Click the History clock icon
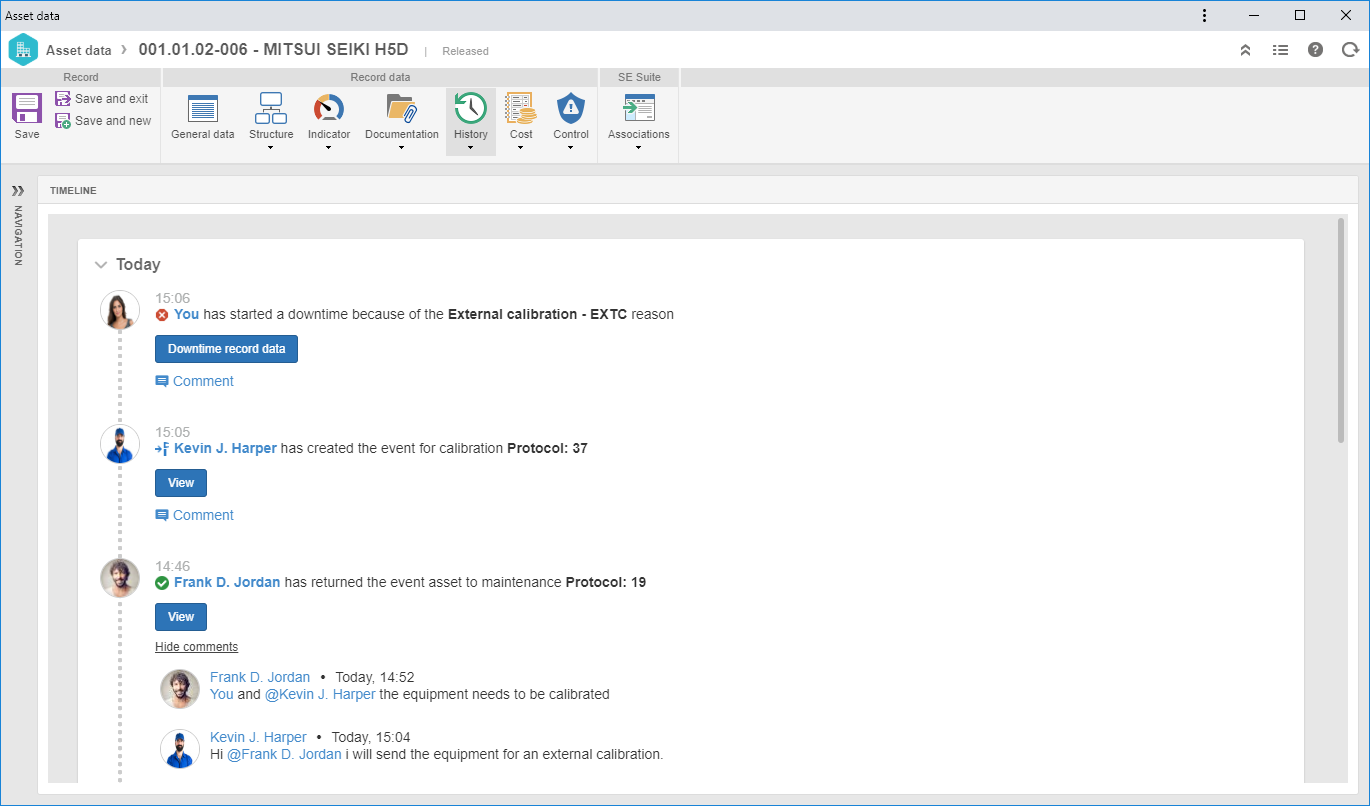 tap(470, 107)
